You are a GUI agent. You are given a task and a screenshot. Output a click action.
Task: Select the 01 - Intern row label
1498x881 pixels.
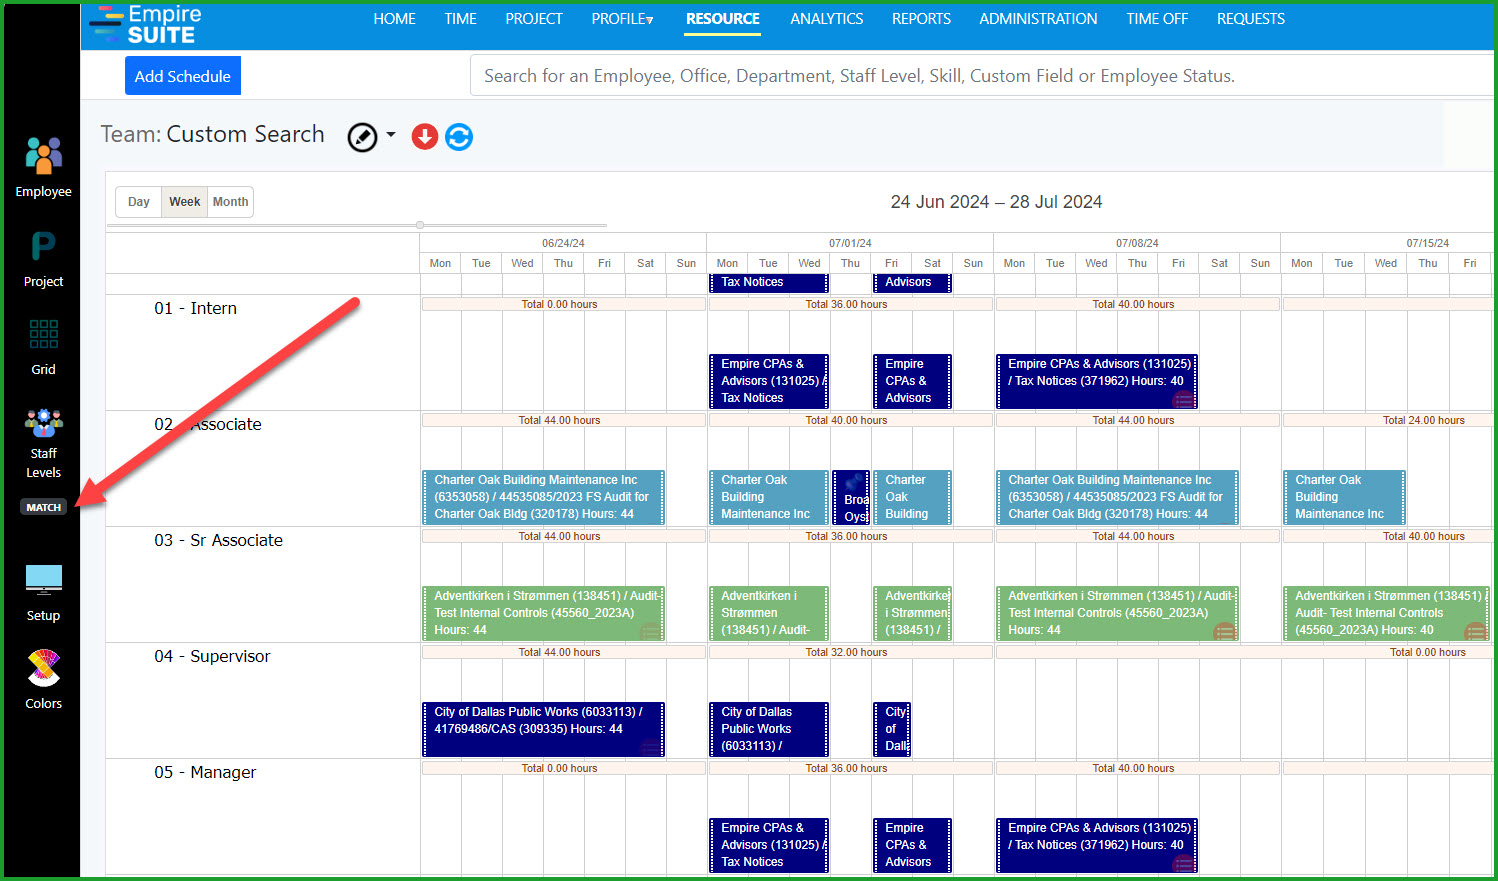coord(196,308)
